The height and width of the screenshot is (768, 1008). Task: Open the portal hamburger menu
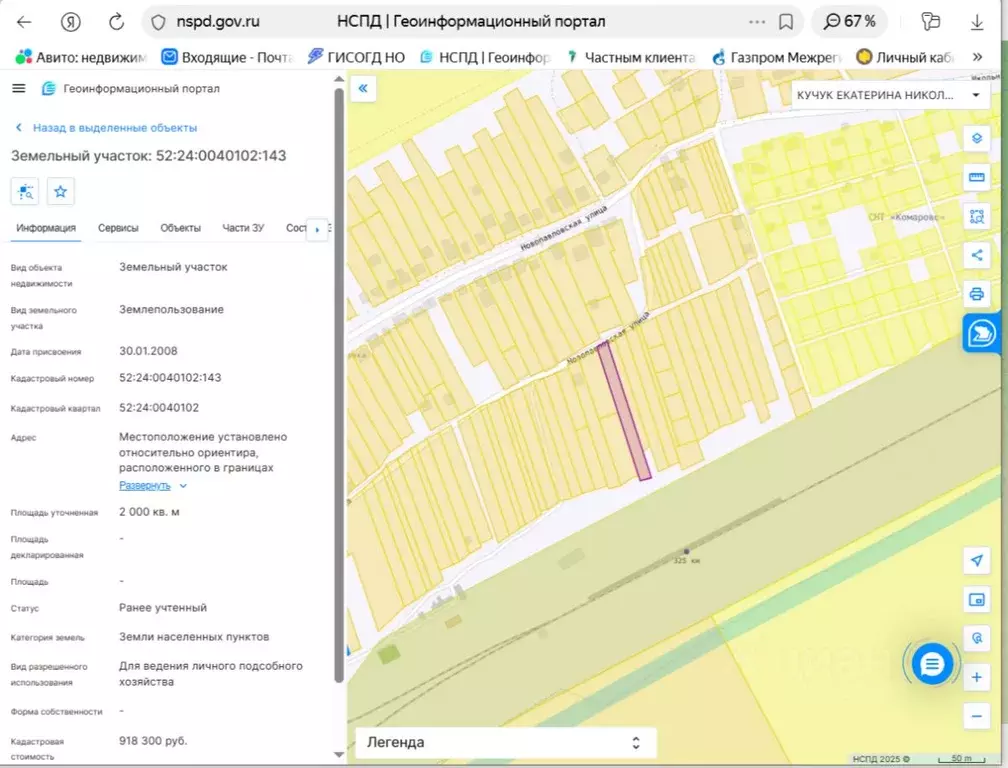click(x=17, y=87)
